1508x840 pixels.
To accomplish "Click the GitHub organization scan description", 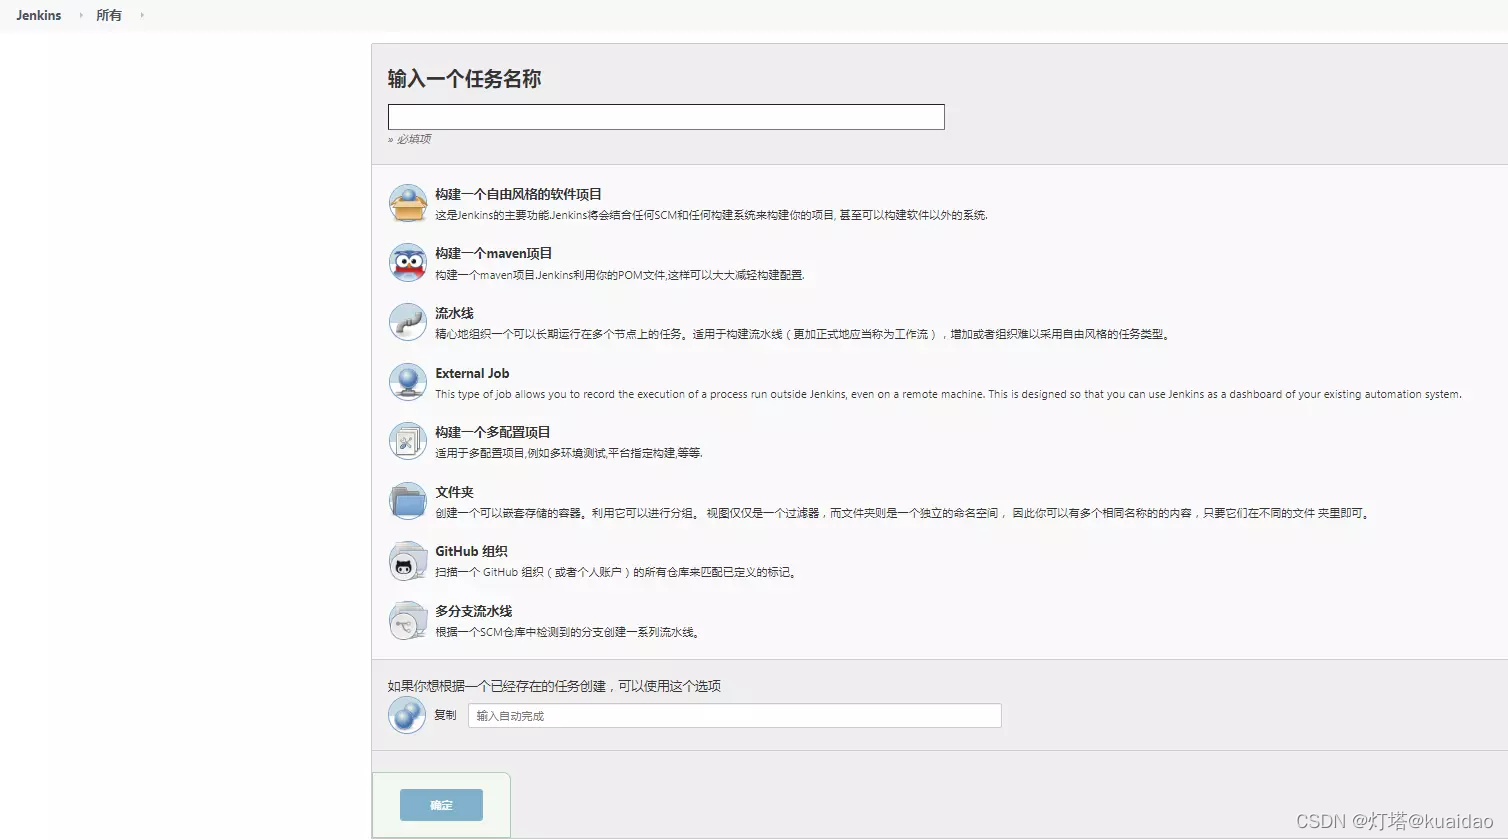I will click(616, 572).
